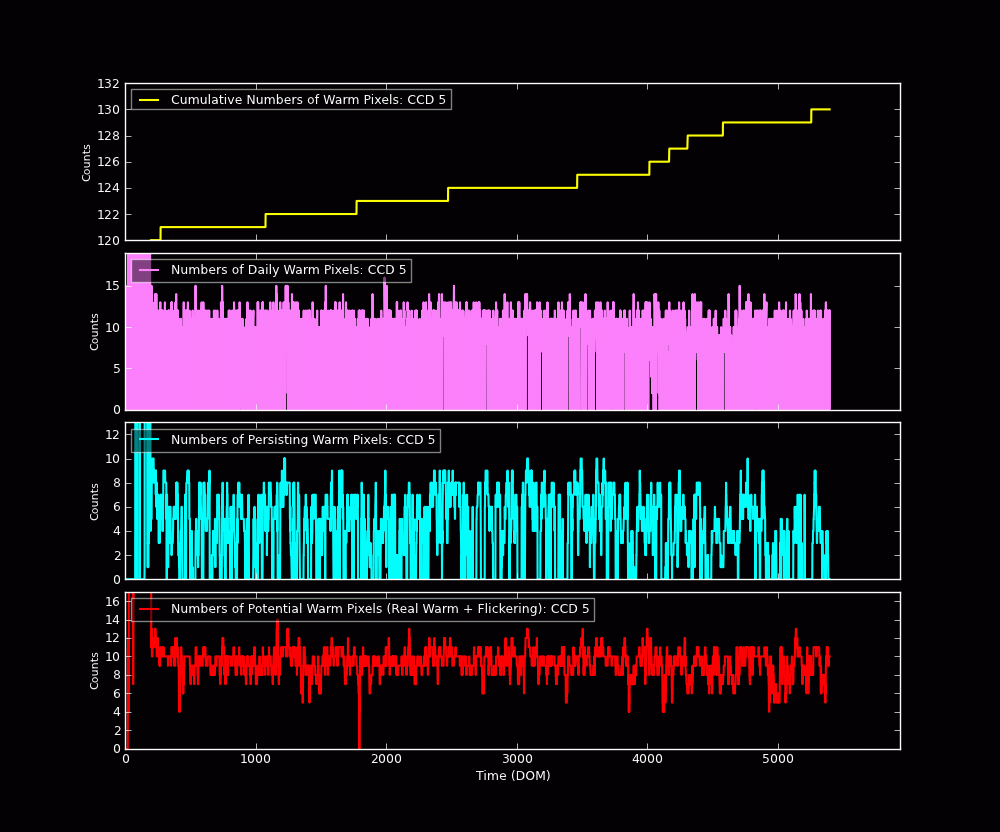This screenshot has width=1000, height=832.
Task: Click the red line's deep dip to zero near 1800
Action: coord(359,745)
